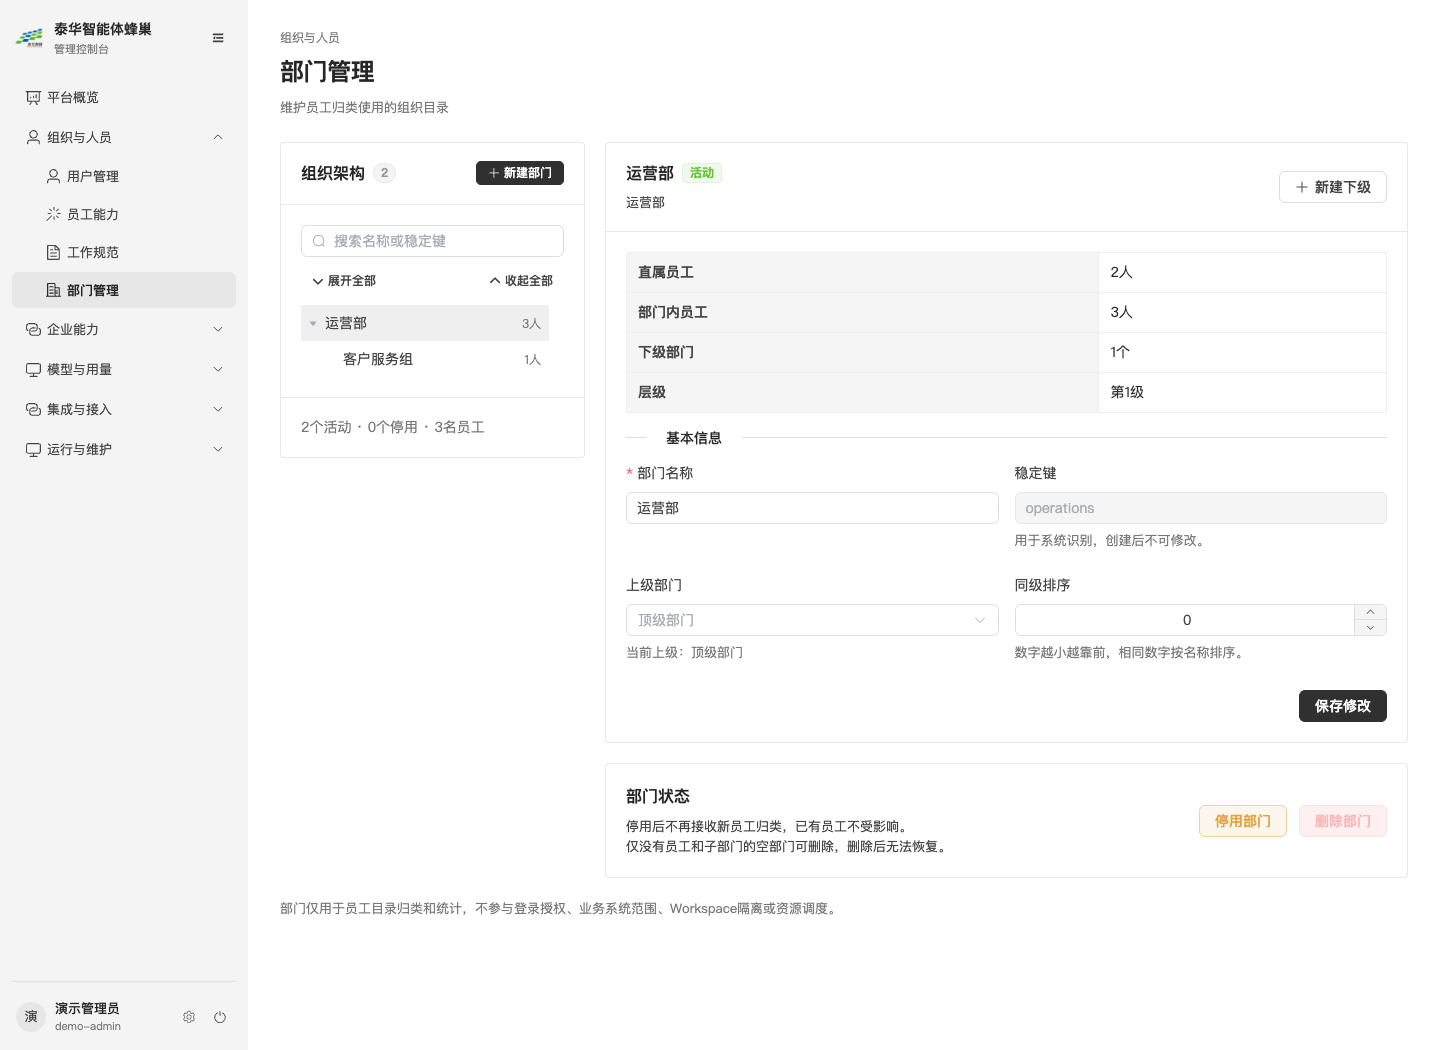Increase 同级排序 with the up arrow
The height and width of the screenshot is (1050, 1440).
(x=1370, y=612)
